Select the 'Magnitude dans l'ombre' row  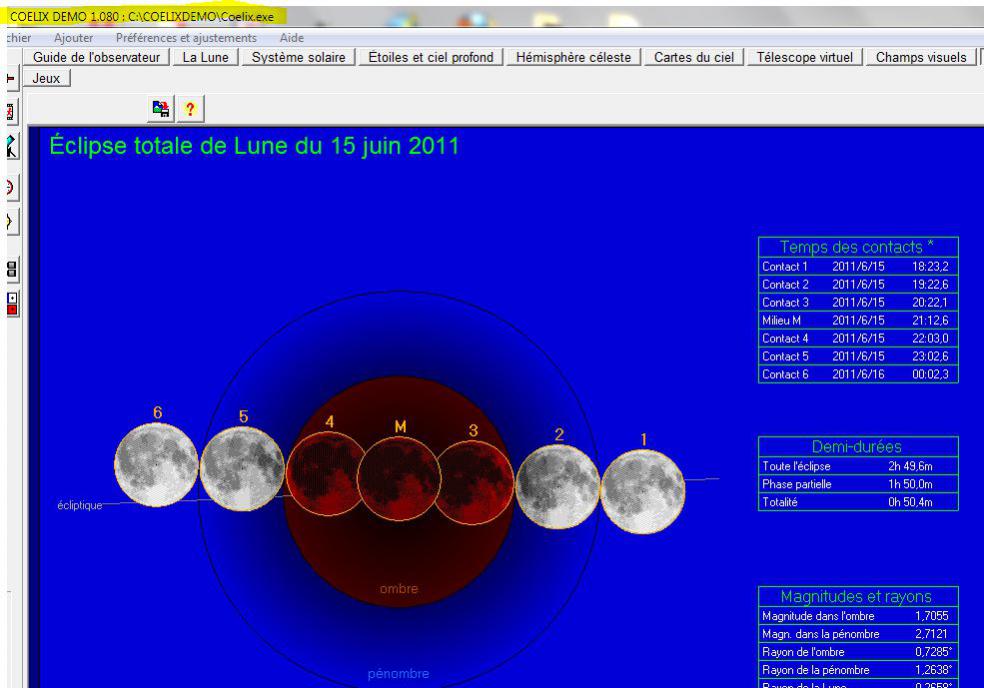858,616
